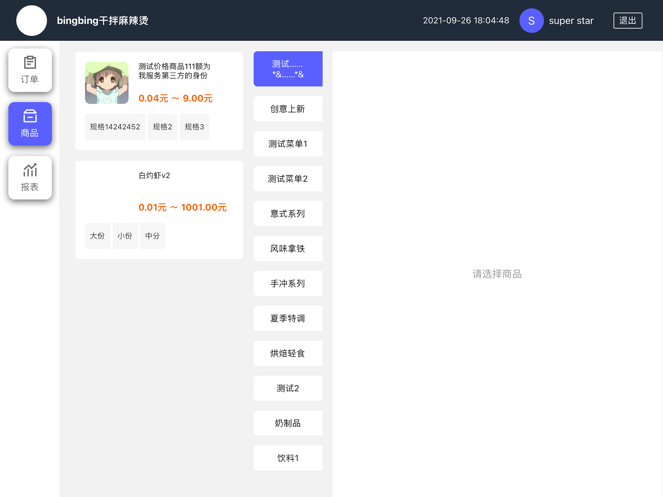Choose the 大份 size option
Viewport: 663px width, 497px height.
click(97, 236)
